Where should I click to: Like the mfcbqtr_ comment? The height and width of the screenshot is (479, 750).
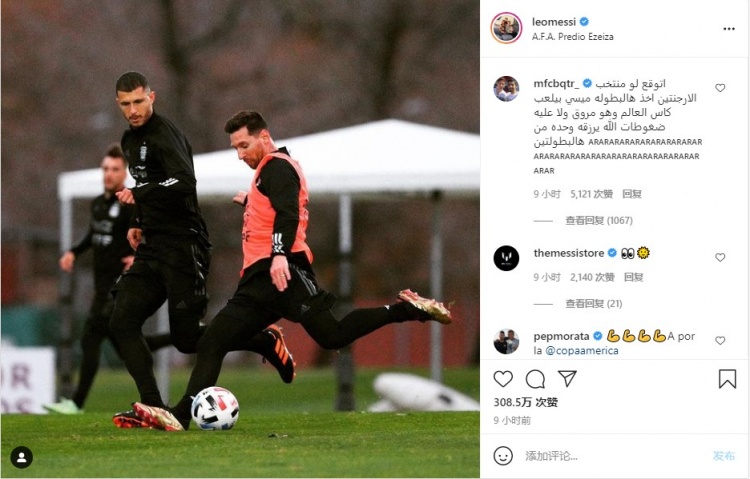point(720,88)
